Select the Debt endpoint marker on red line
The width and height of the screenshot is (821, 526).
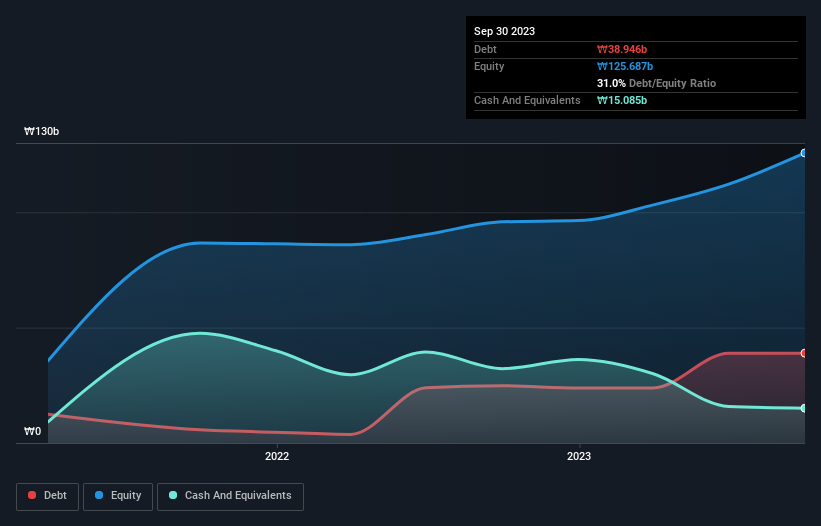(804, 353)
